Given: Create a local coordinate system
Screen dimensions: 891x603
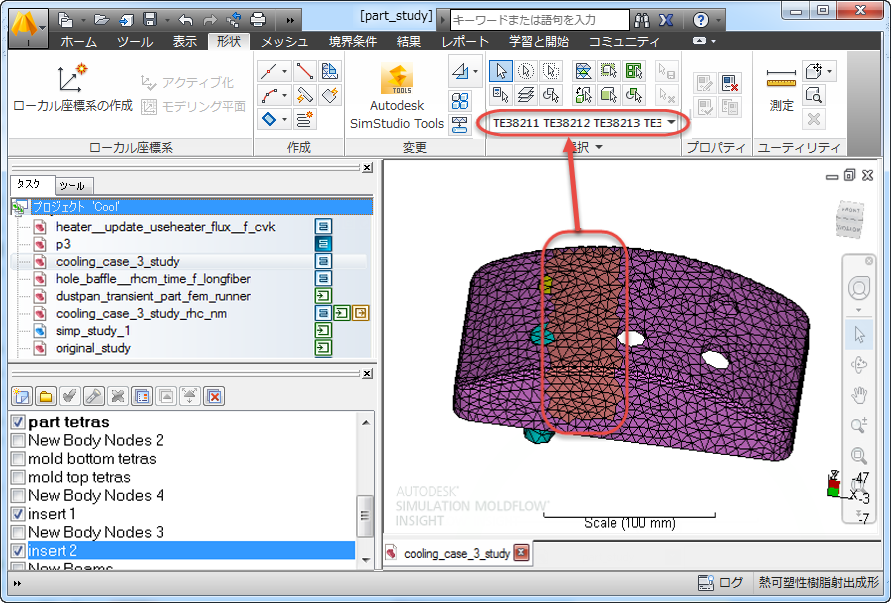Looking at the screenshot, I should (x=73, y=88).
